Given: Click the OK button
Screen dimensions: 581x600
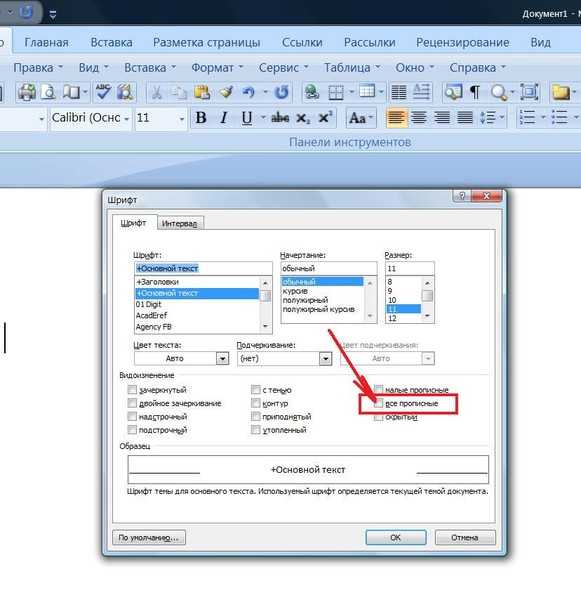Looking at the screenshot, I should tap(396, 537).
